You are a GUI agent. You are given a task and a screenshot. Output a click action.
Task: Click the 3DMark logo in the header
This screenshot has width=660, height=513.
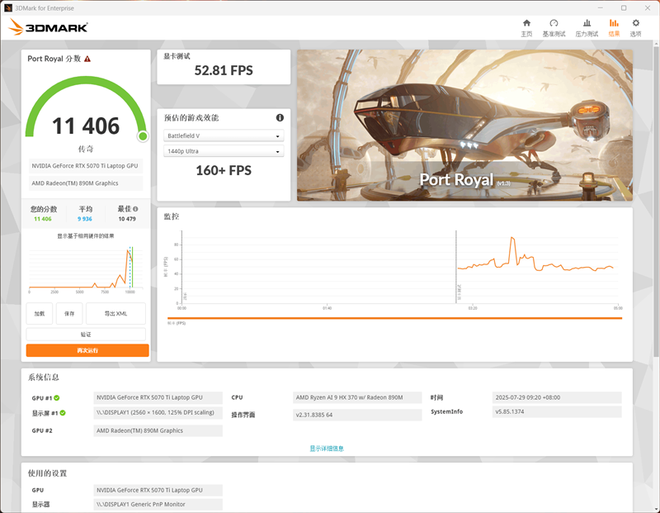49,28
